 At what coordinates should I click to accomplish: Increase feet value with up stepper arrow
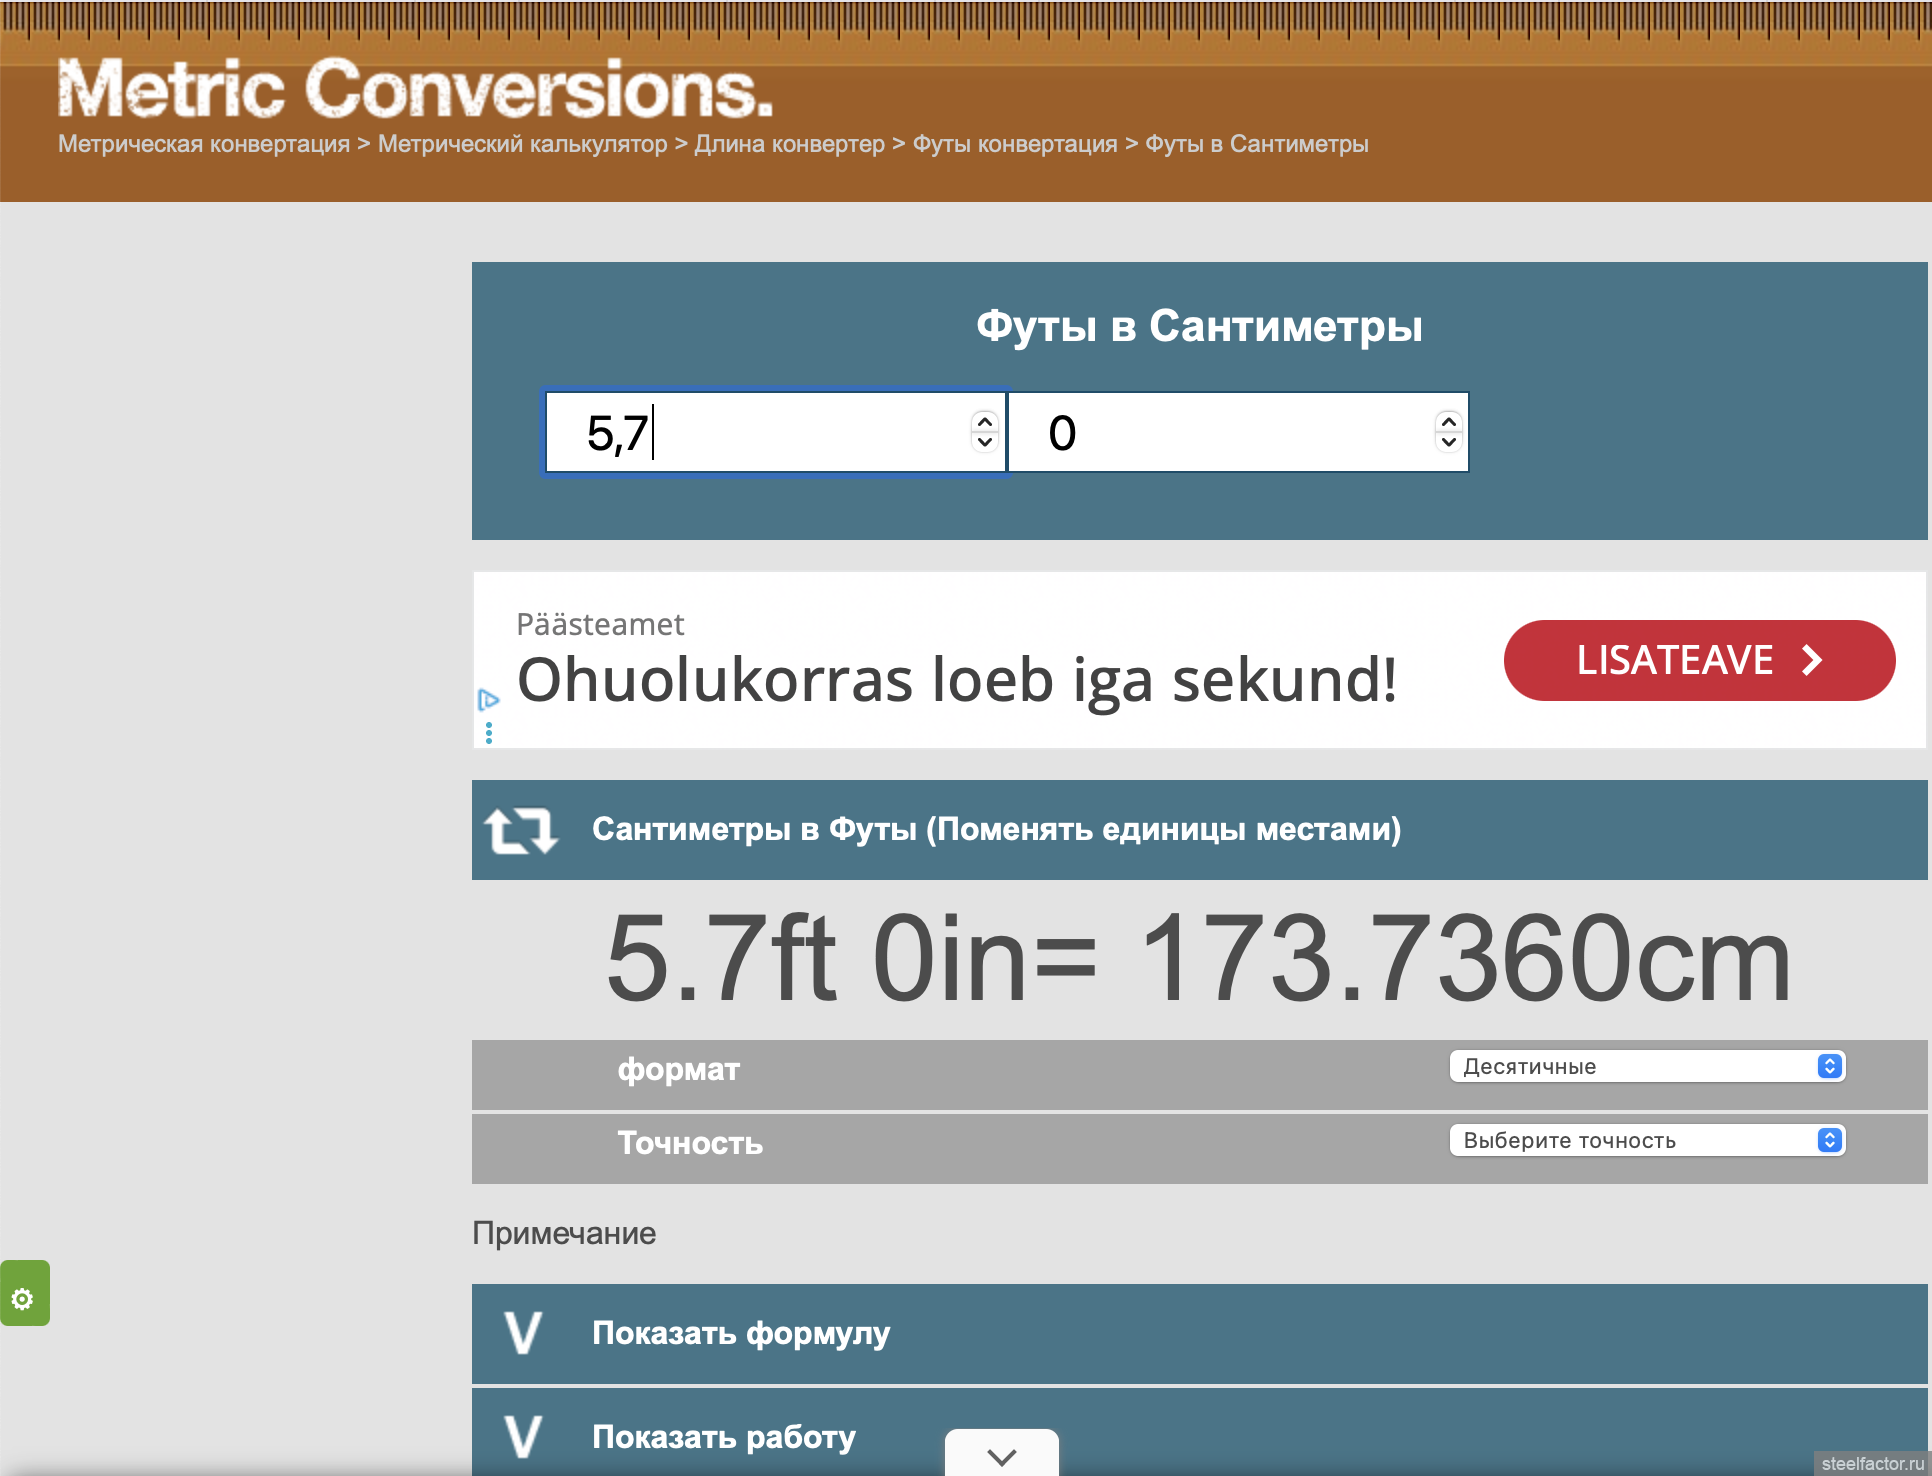point(985,422)
